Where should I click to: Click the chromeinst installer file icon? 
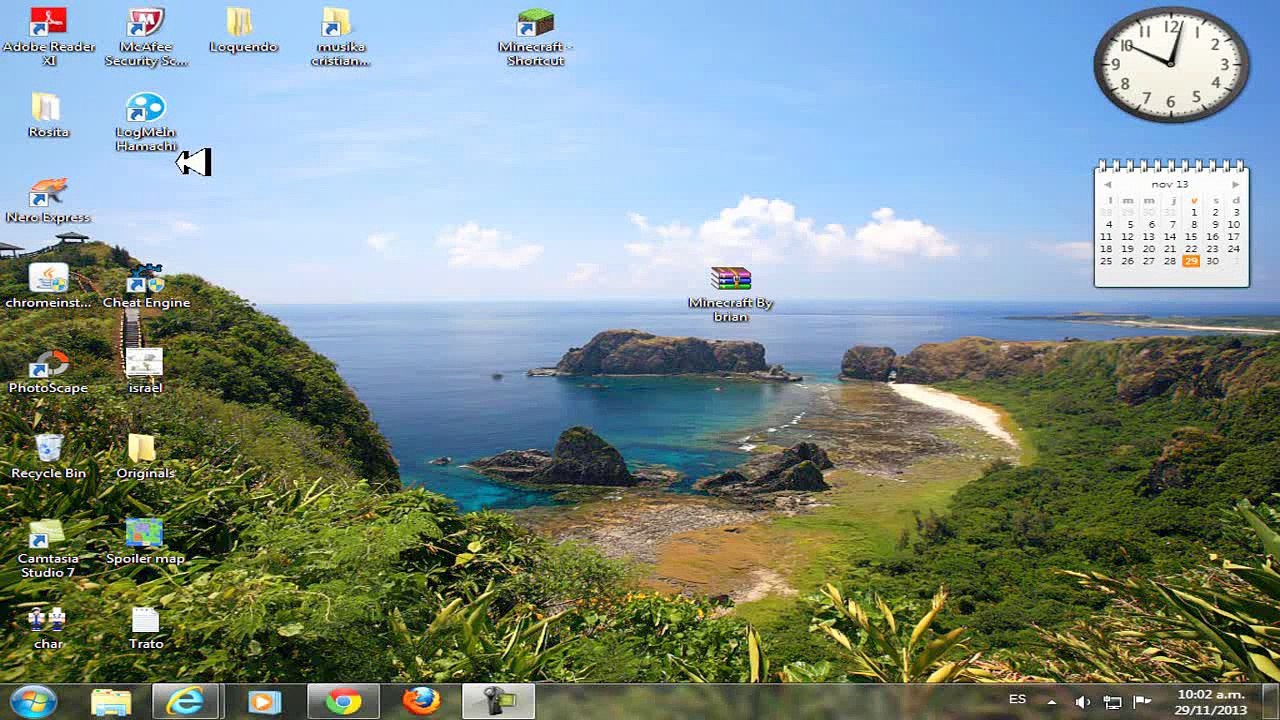(48, 285)
